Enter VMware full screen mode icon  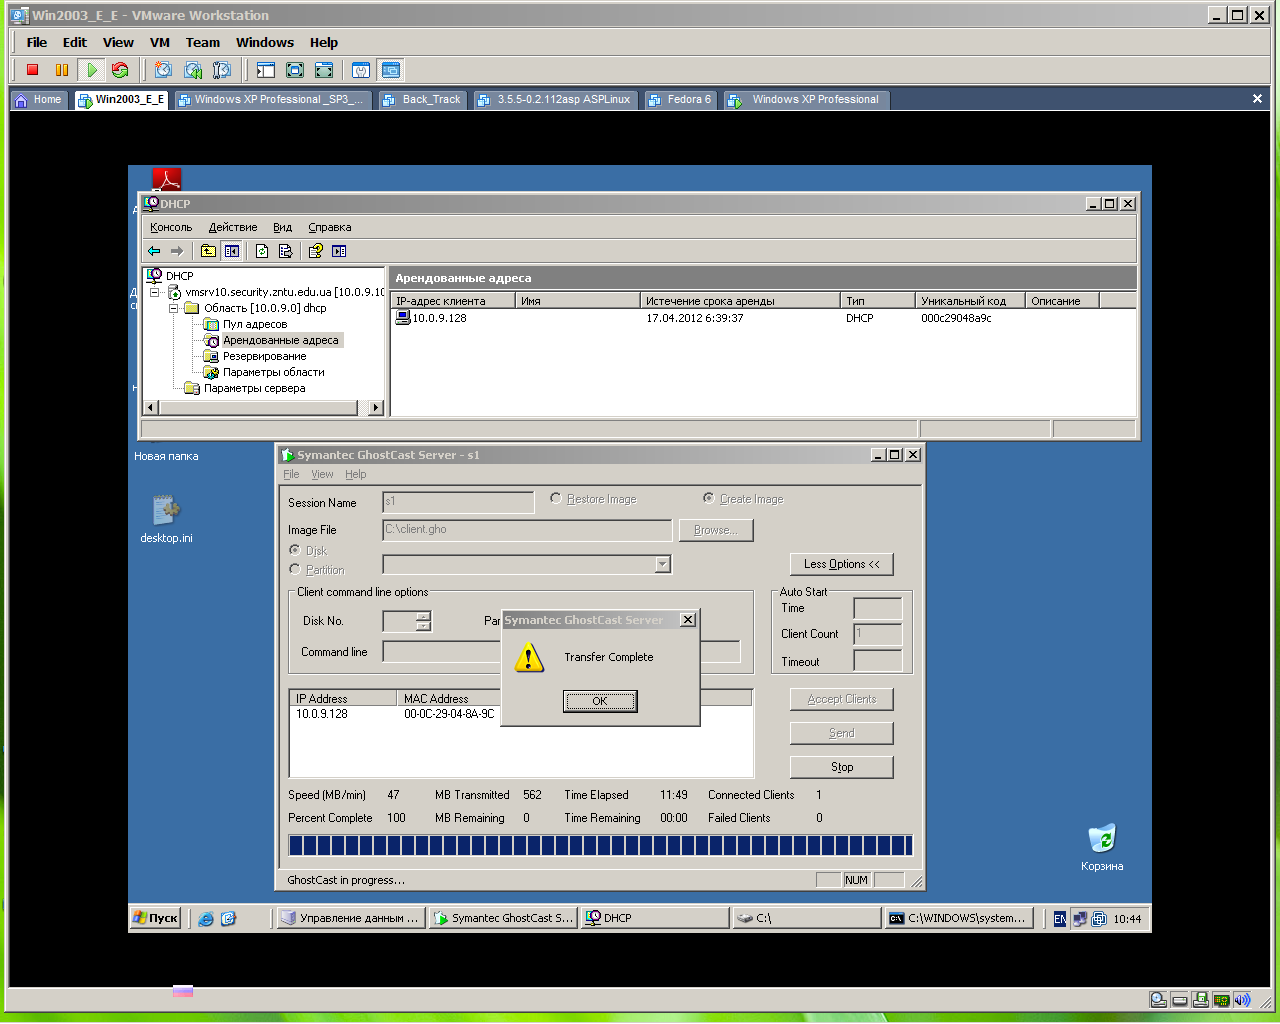click(x=295, y=70)
